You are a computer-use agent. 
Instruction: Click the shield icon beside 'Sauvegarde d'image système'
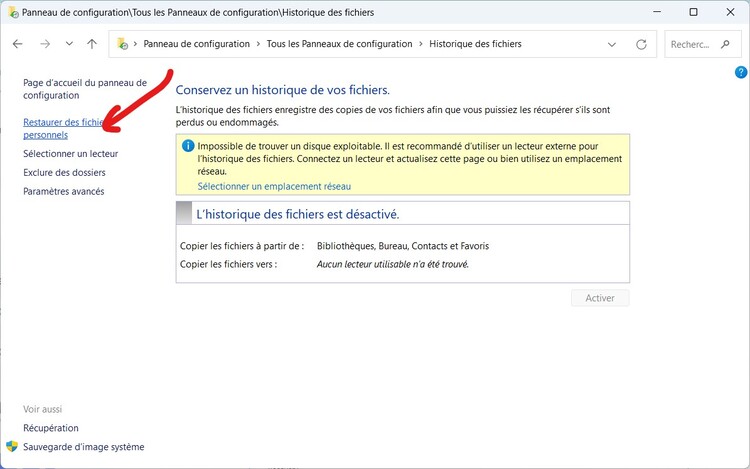click(x=12, y=447)
